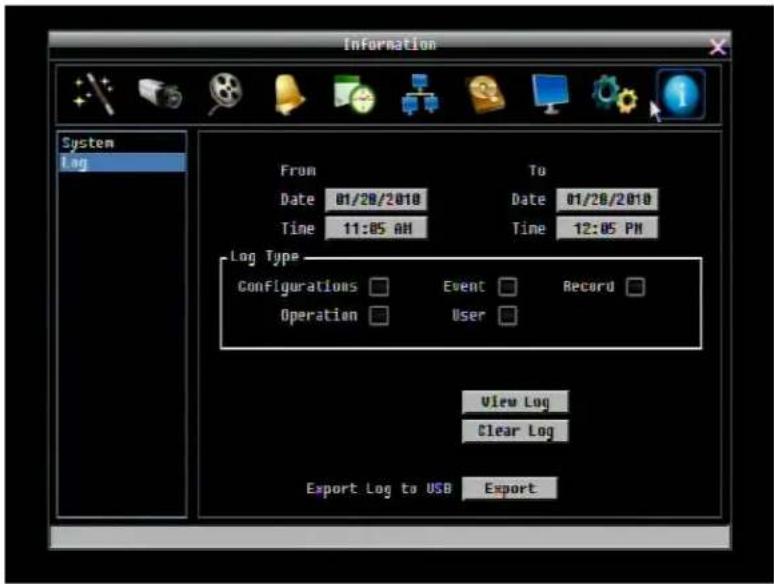Select Log in the left menu
The image size is (774, 584).
click(122, 162)
